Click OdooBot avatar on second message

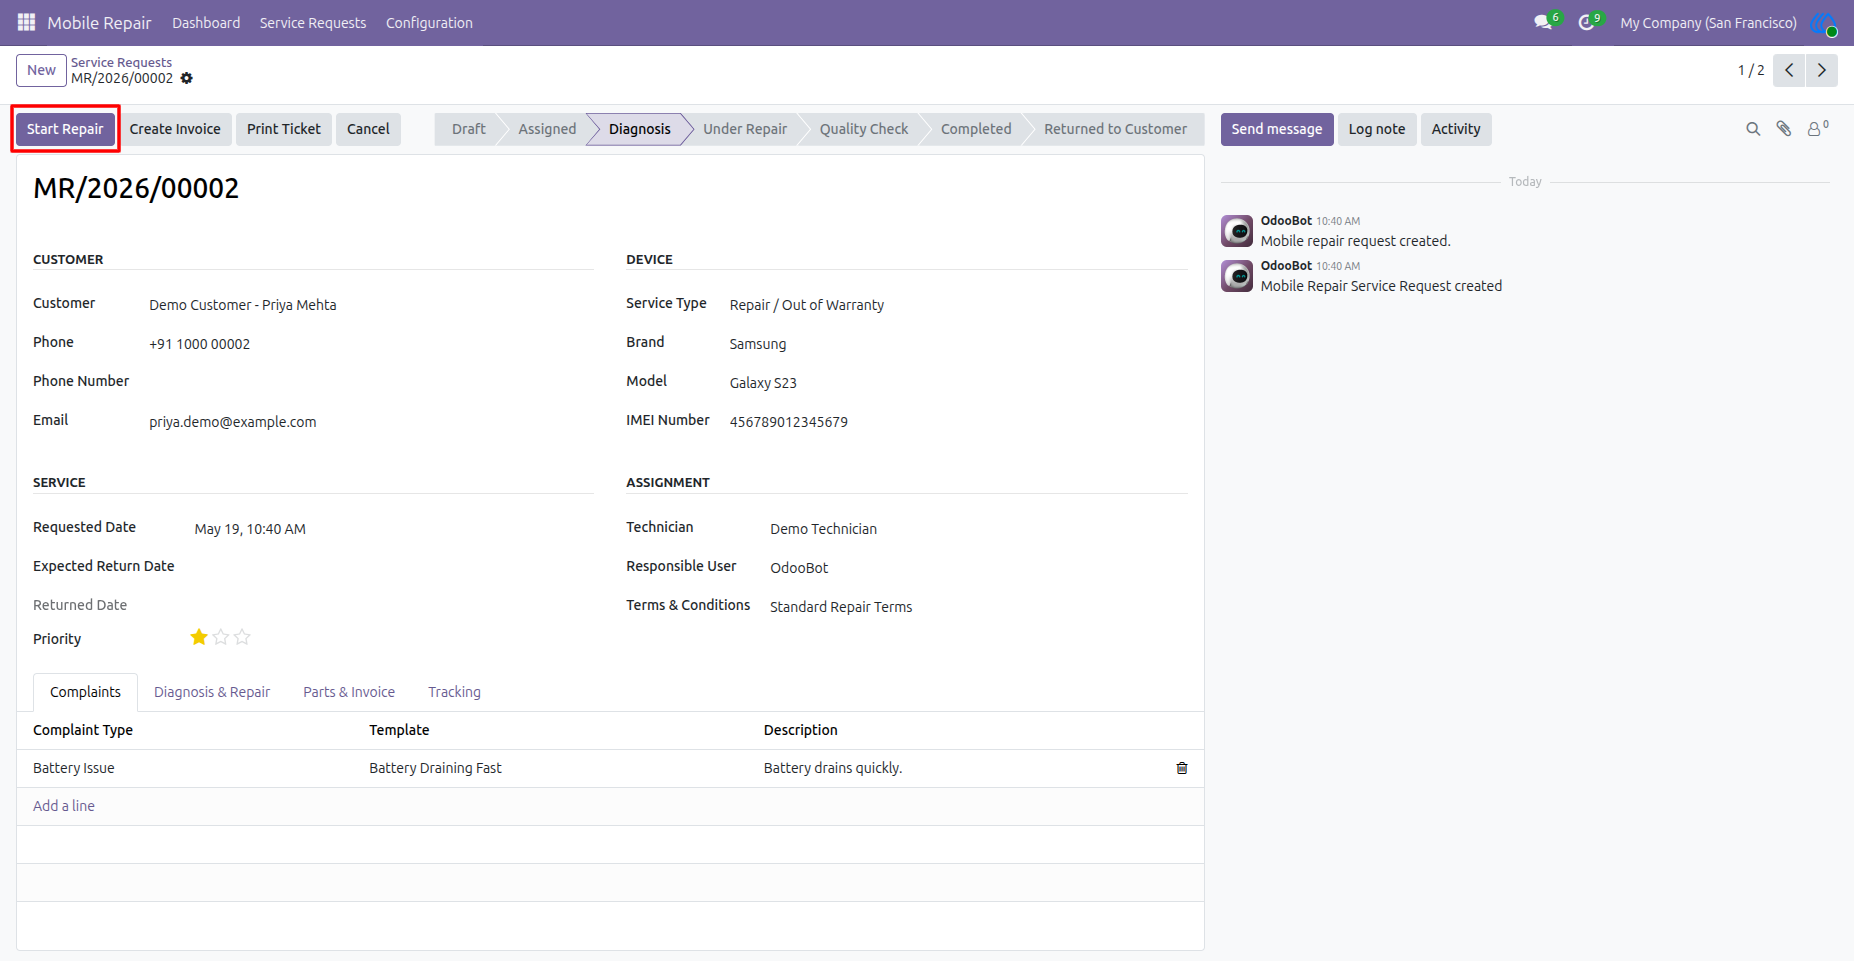pos(1237,276)
